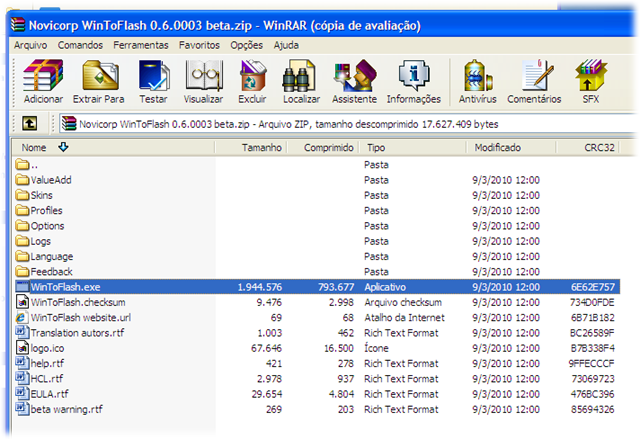
Task: Select the Translation autors.rtf file name
Action: [x=78, y=333]
